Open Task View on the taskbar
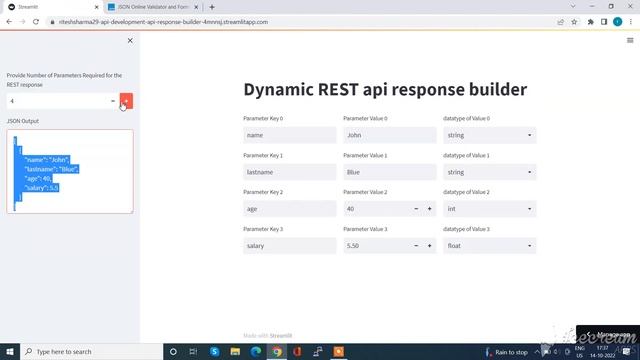The width and height of the screenshot is (640, 360). (x=193, y=351)
